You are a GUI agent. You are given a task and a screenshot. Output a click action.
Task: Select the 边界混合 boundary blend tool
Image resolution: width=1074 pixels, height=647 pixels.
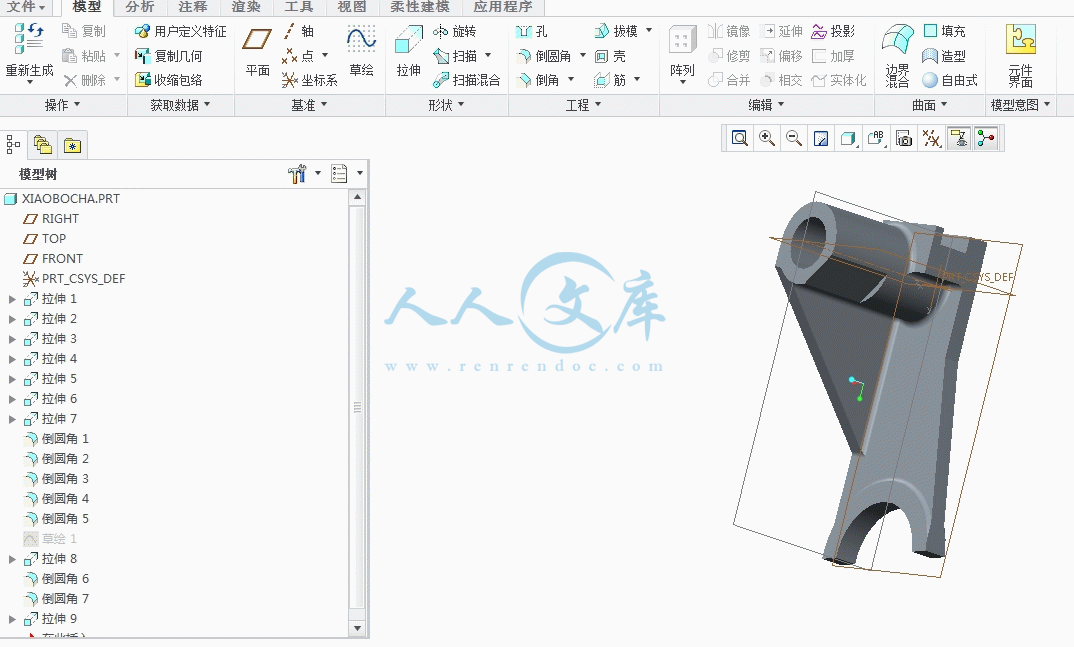pos(897,55)
